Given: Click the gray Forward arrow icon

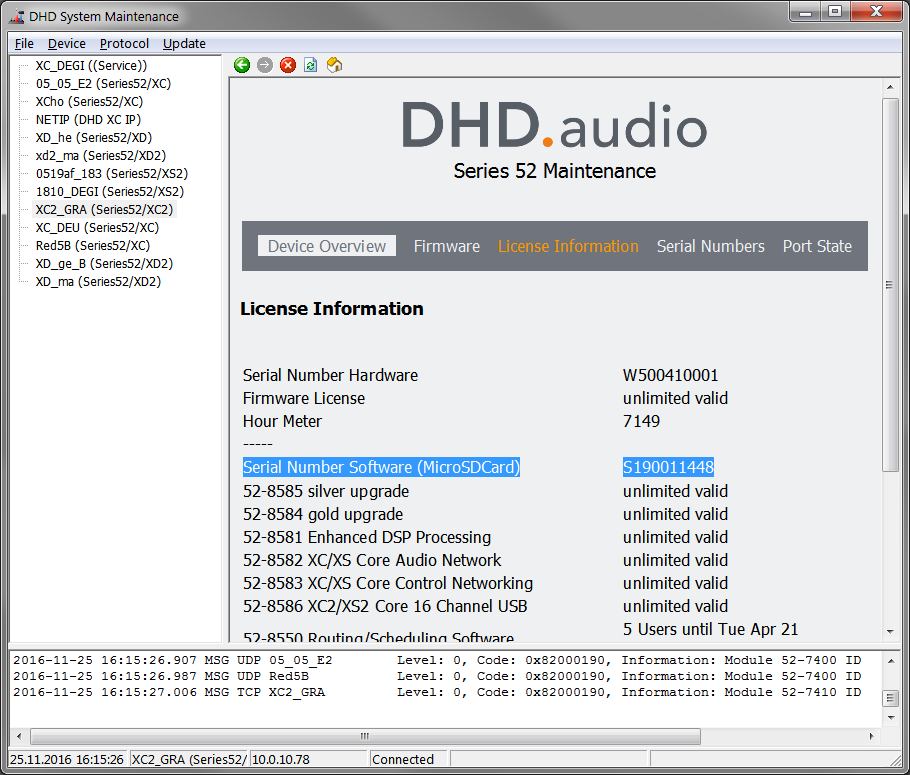Looking at the screenshot, I should (265, 65).
